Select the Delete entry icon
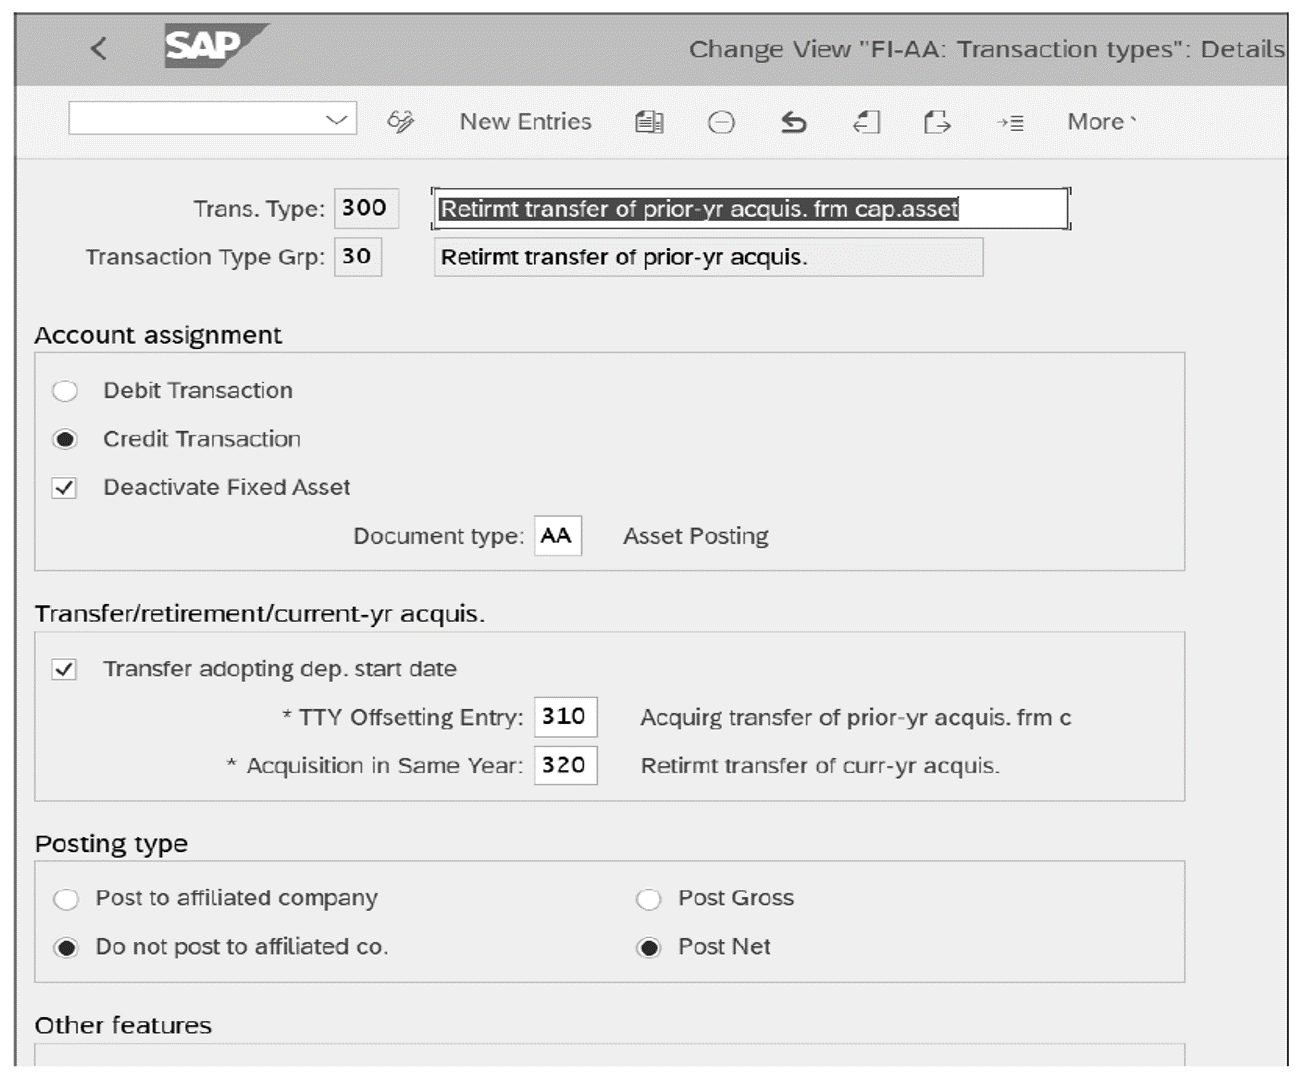This screenshot has width=1310, height=1082. [721, 121]
